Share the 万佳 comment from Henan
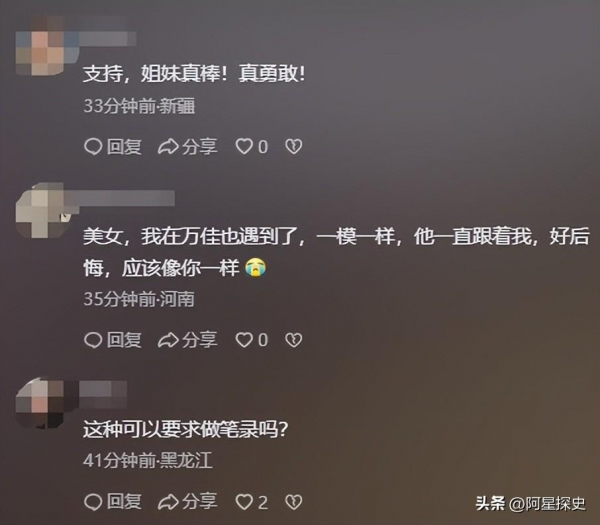 (188, 340)
